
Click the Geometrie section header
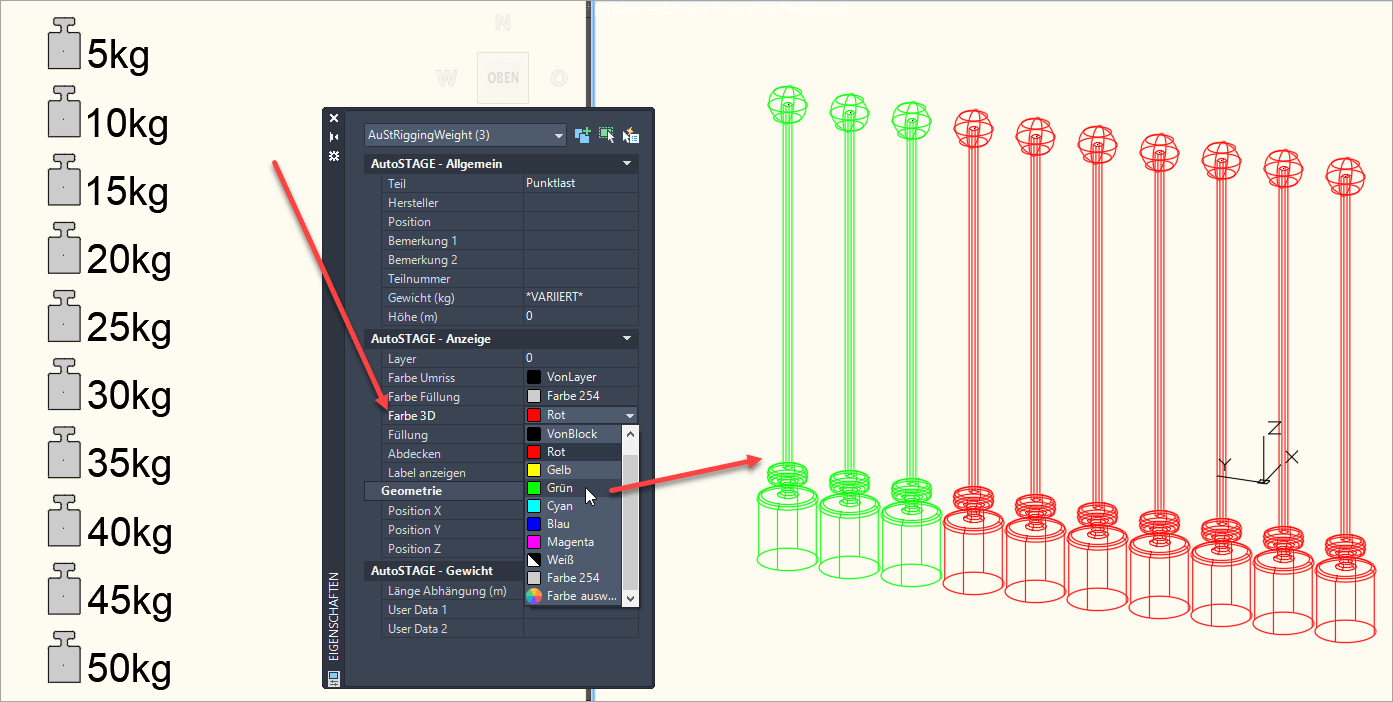coord(444,491)
